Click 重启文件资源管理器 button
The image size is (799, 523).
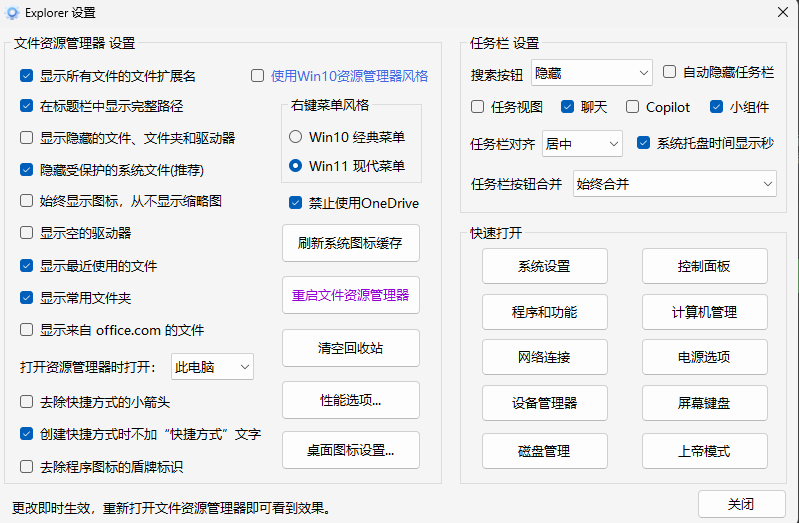click(350, 296)
